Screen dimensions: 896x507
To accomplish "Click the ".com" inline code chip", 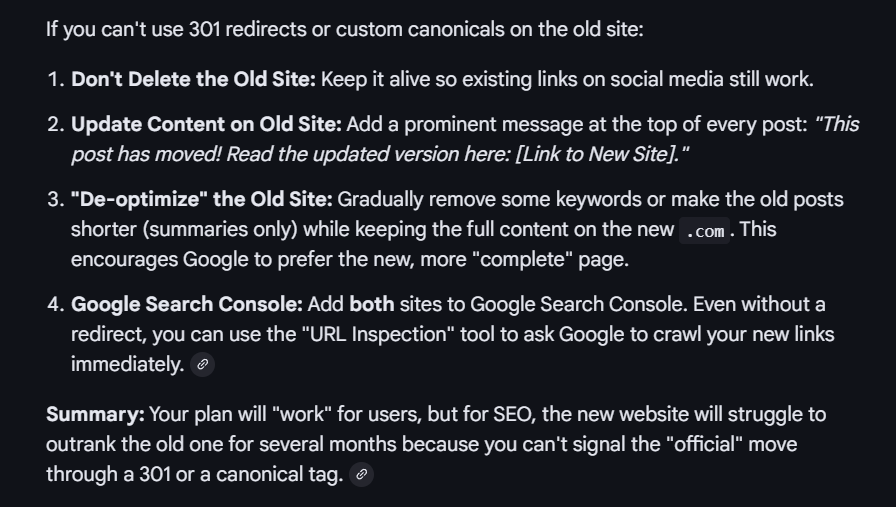I will [x=707, y=230].
